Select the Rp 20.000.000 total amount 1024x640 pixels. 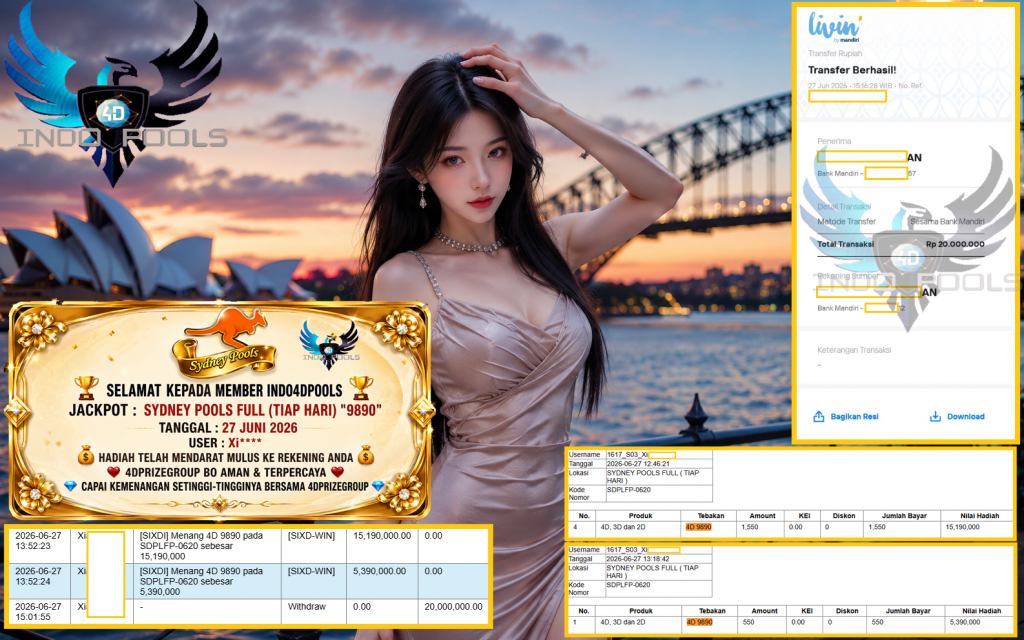pyautogui.click(x=955, y=244)
